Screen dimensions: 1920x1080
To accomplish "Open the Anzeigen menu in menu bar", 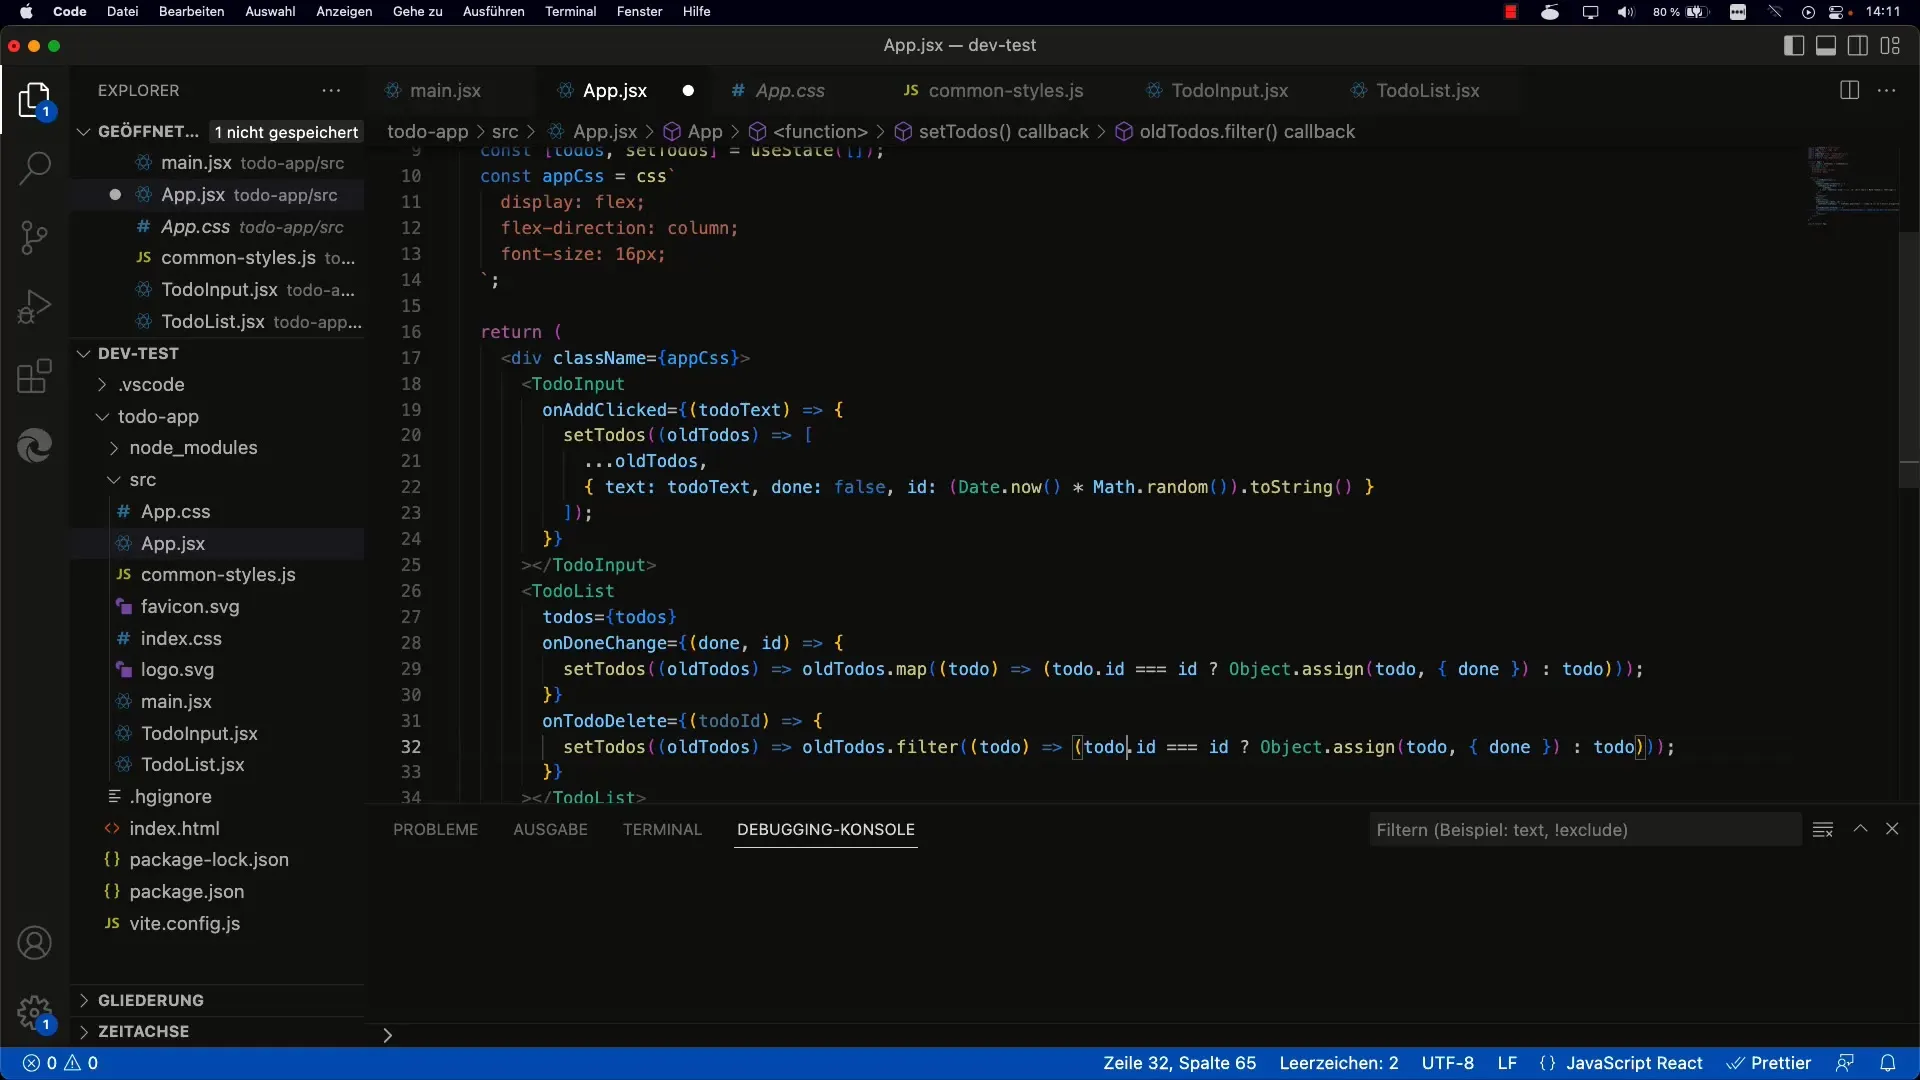I will point(344,12).
